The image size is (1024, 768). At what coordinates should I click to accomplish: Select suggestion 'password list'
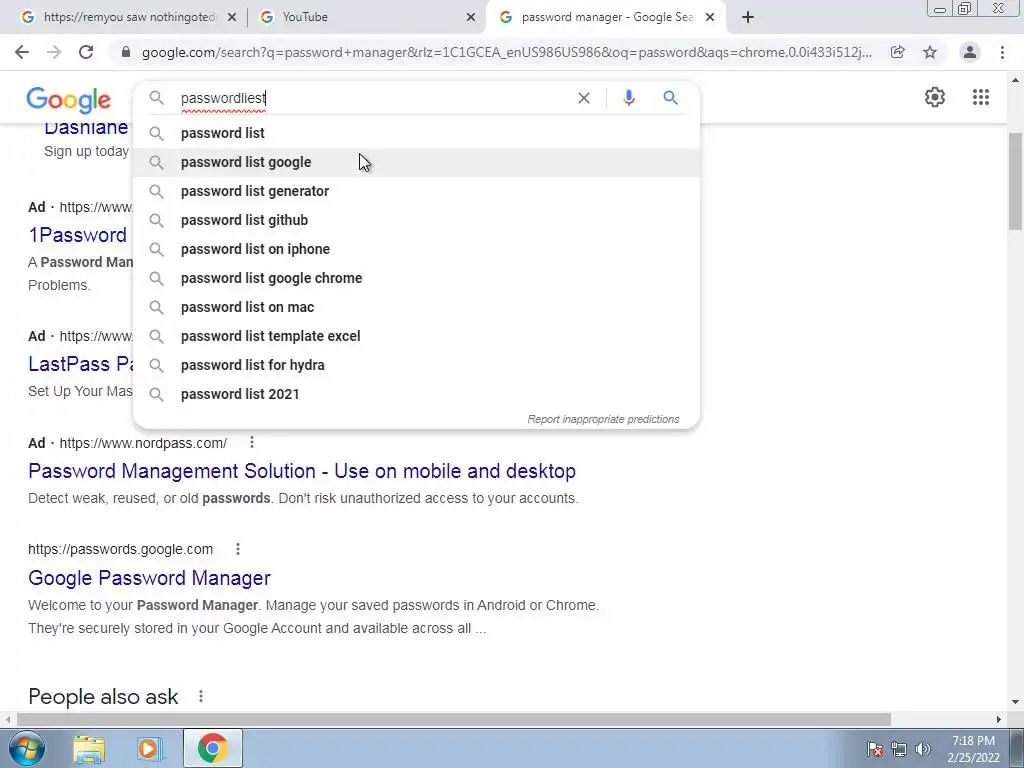point(416,133)
